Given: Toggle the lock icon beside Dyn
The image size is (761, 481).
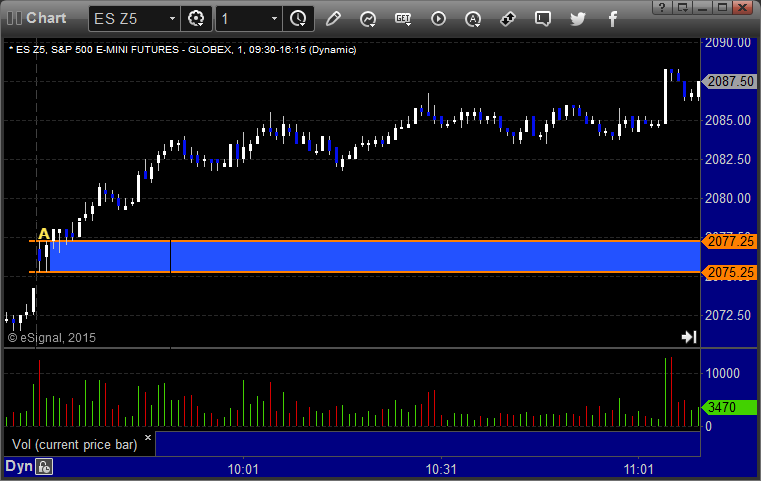Looking at the screenshot, I should pos(44,467).
